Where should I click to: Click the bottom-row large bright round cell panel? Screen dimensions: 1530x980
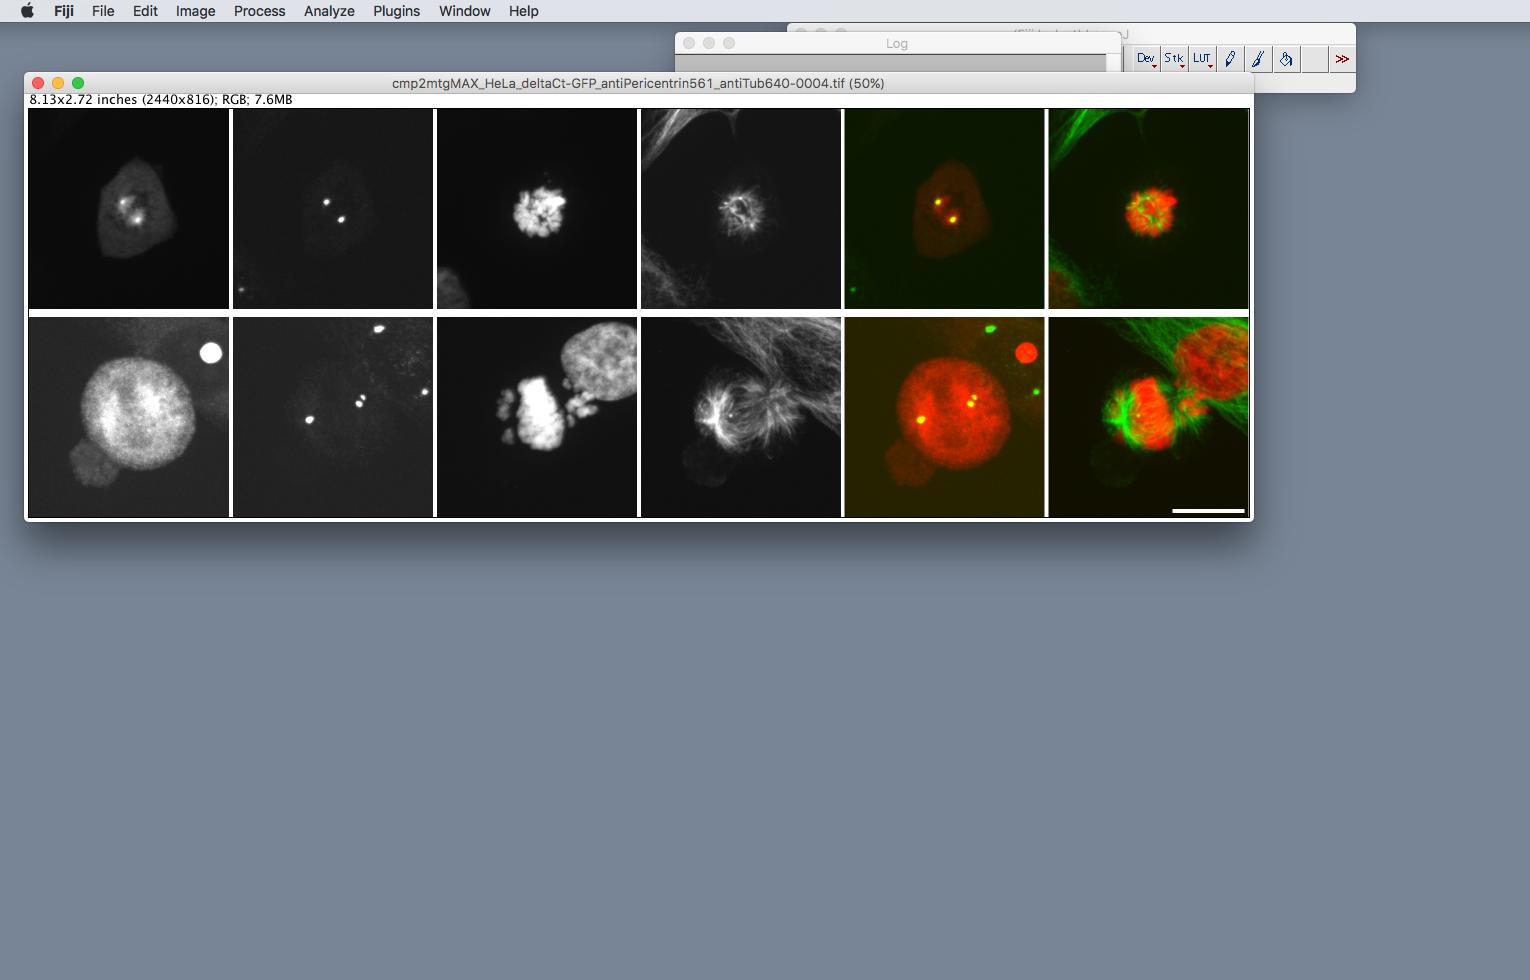point(129,417)
